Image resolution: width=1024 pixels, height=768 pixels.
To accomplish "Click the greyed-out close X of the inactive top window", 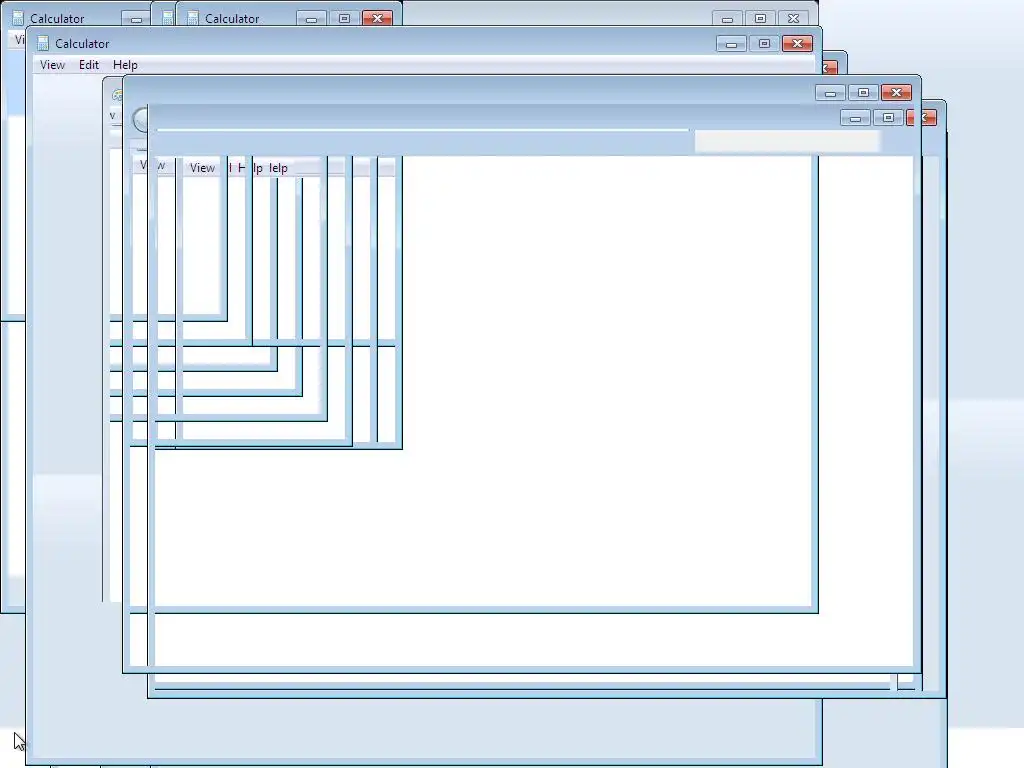I will [x=793, y=18].
